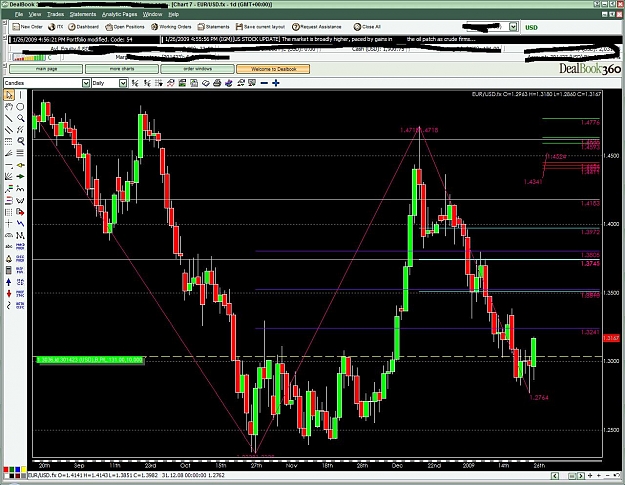Click the zoom out minus icon
Image resolution: width=625 pixels, height=485 pixels.
click(x=264, y=83)
